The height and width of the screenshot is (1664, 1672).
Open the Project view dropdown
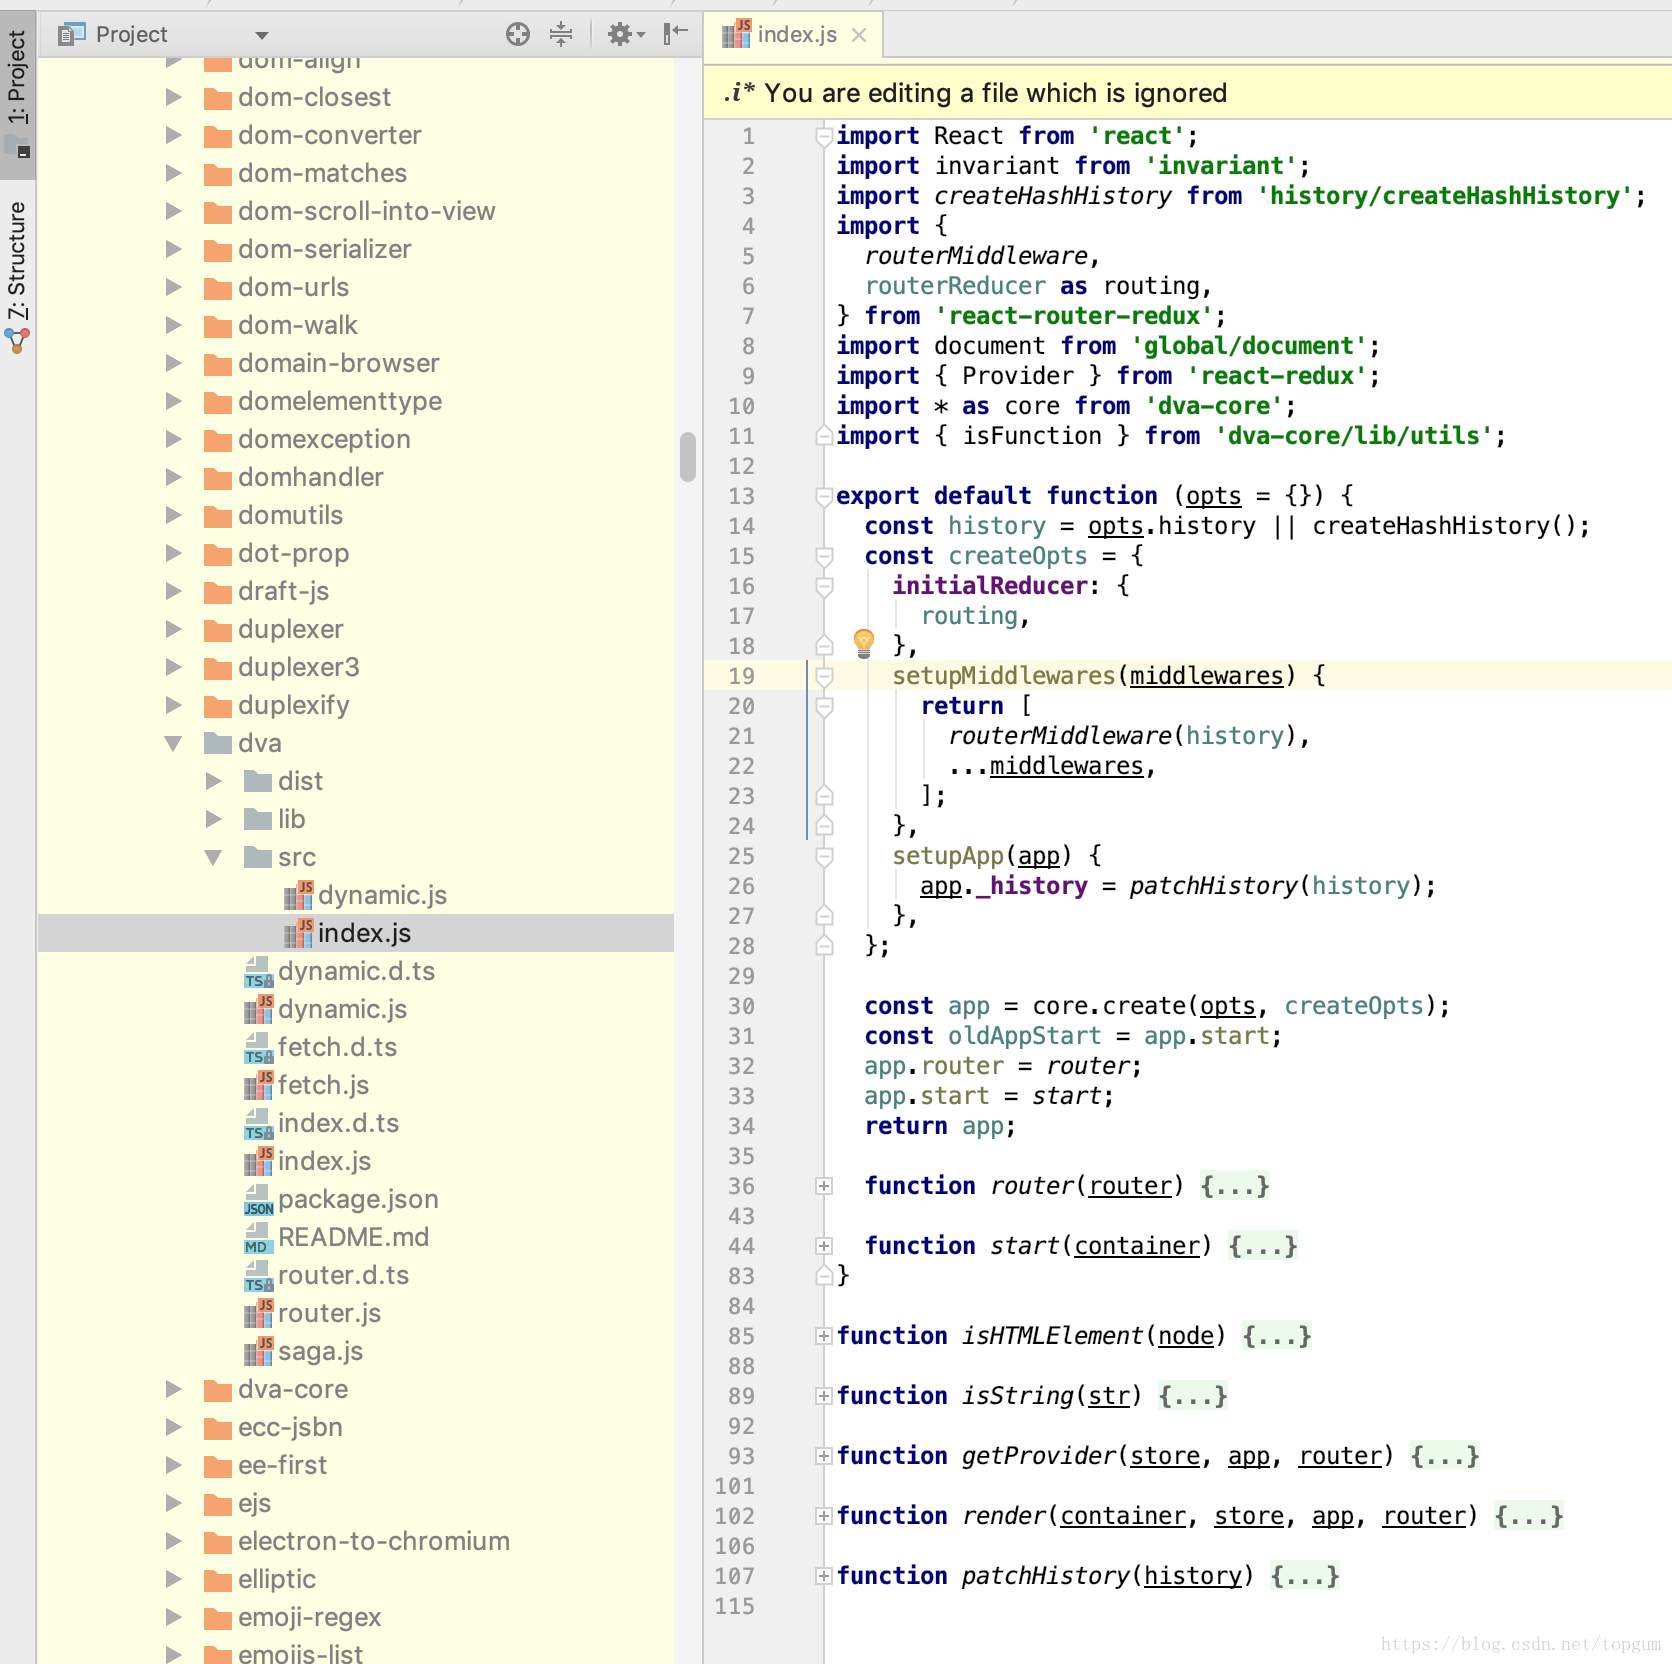point(262,35)
